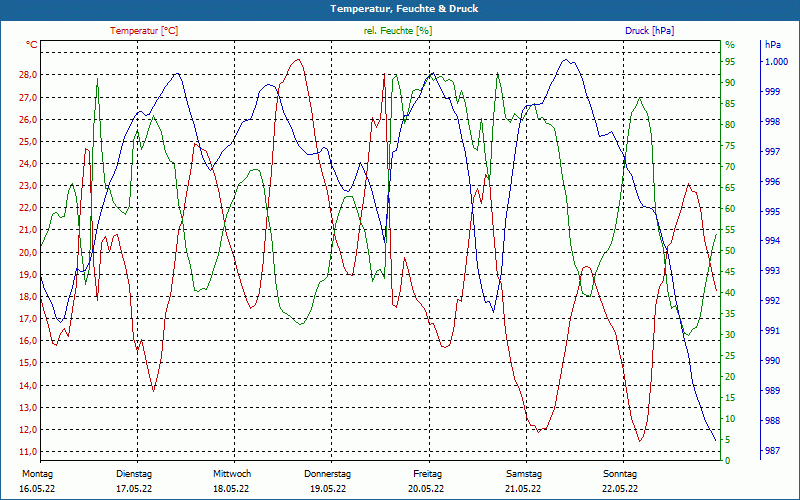This screenshot has width=800, height=500.
Task: Click the '22,0' temperature axis value
Action: click(x=28, y=208)
